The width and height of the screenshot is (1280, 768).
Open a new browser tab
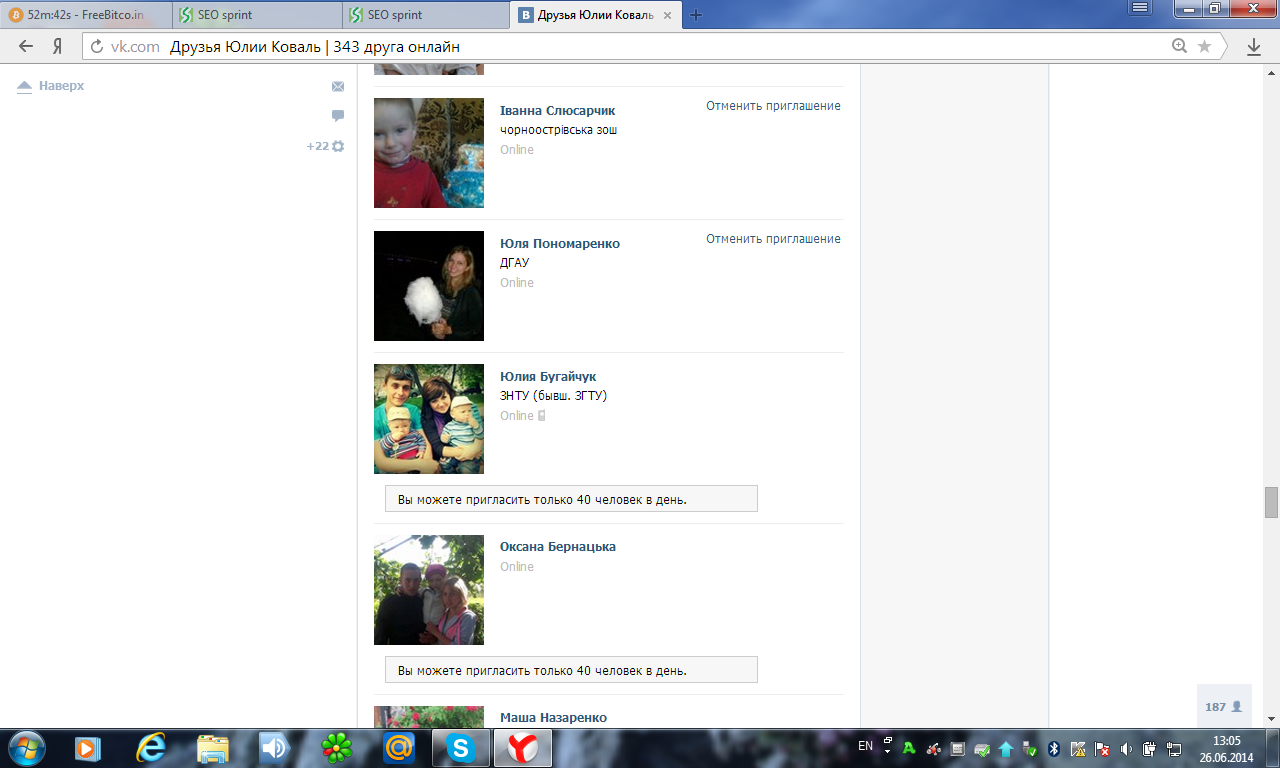(x=696, y=15)
